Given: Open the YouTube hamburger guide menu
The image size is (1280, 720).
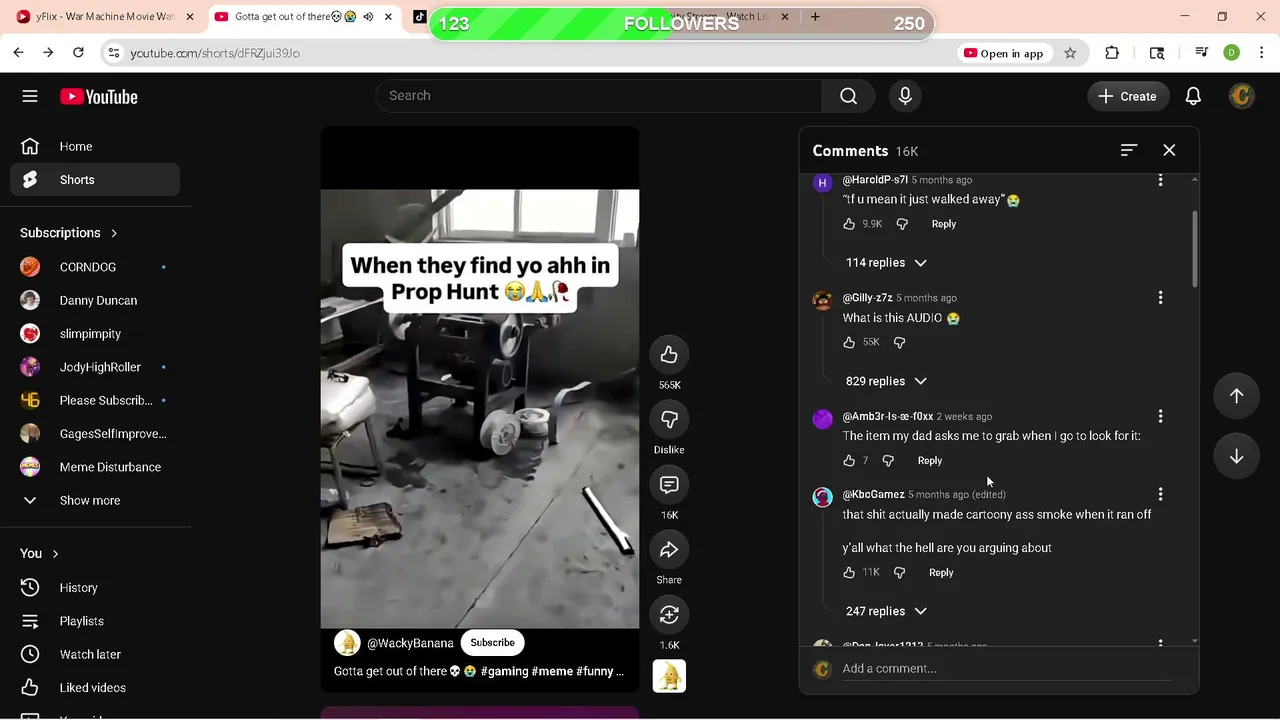Looking at the screenshot, I should 30,96.
